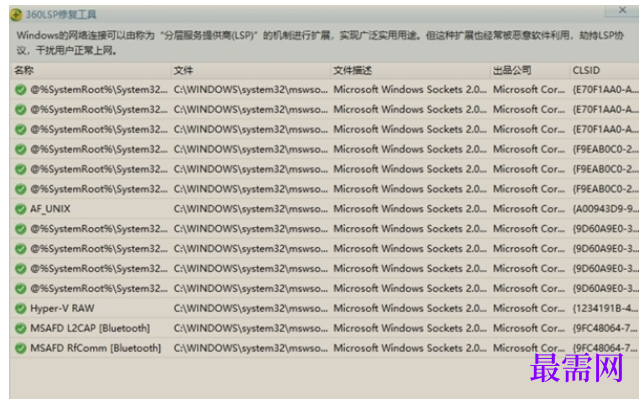
Task: Select the AF_UNIX entry name
Action: (50, 209)
